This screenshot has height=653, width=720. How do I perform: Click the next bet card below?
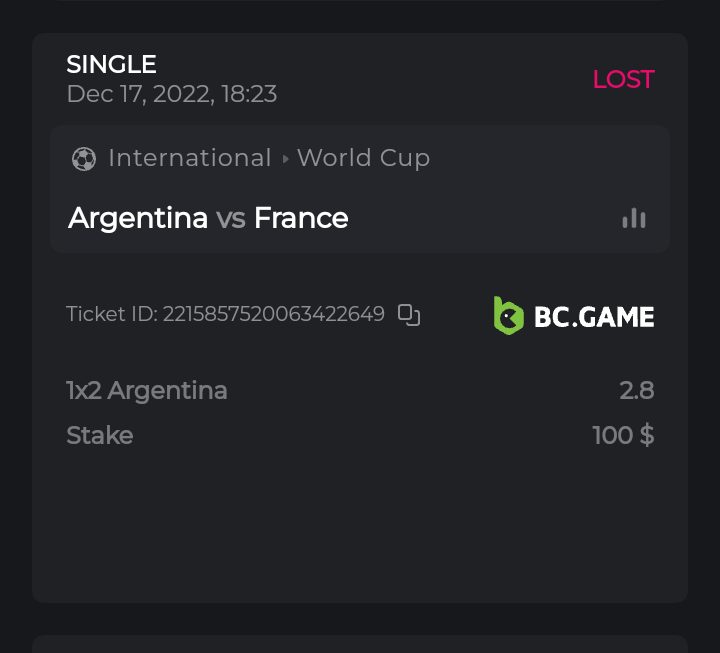pyautogui.click(x=360, y=644)
